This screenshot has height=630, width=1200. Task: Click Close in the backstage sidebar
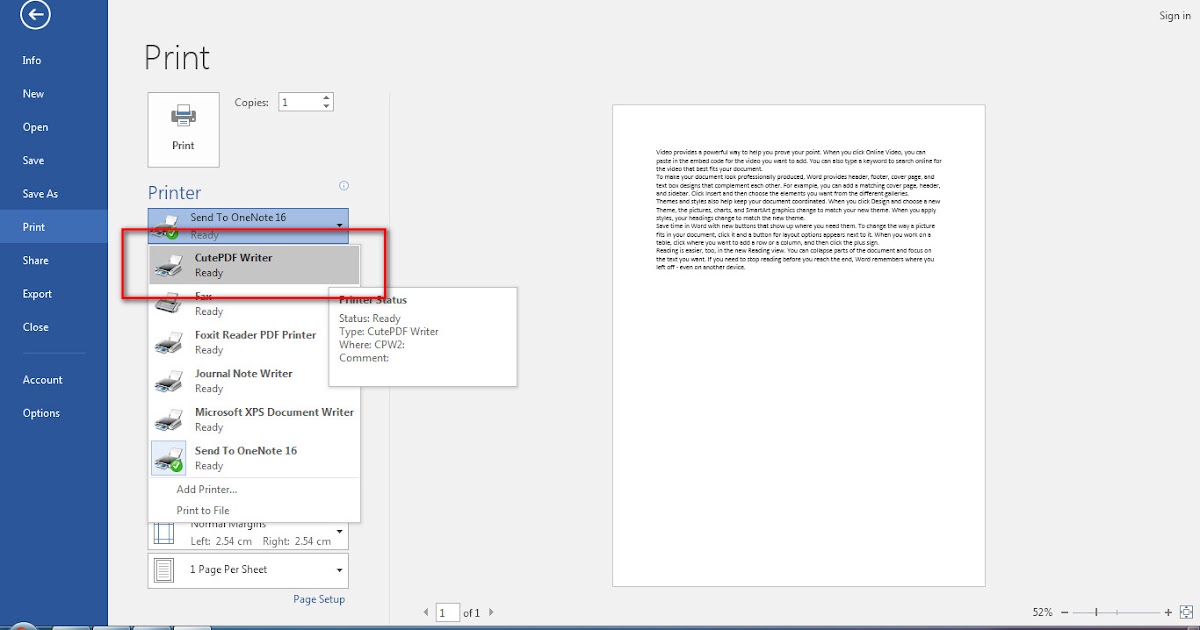click(x=35, y=327)
